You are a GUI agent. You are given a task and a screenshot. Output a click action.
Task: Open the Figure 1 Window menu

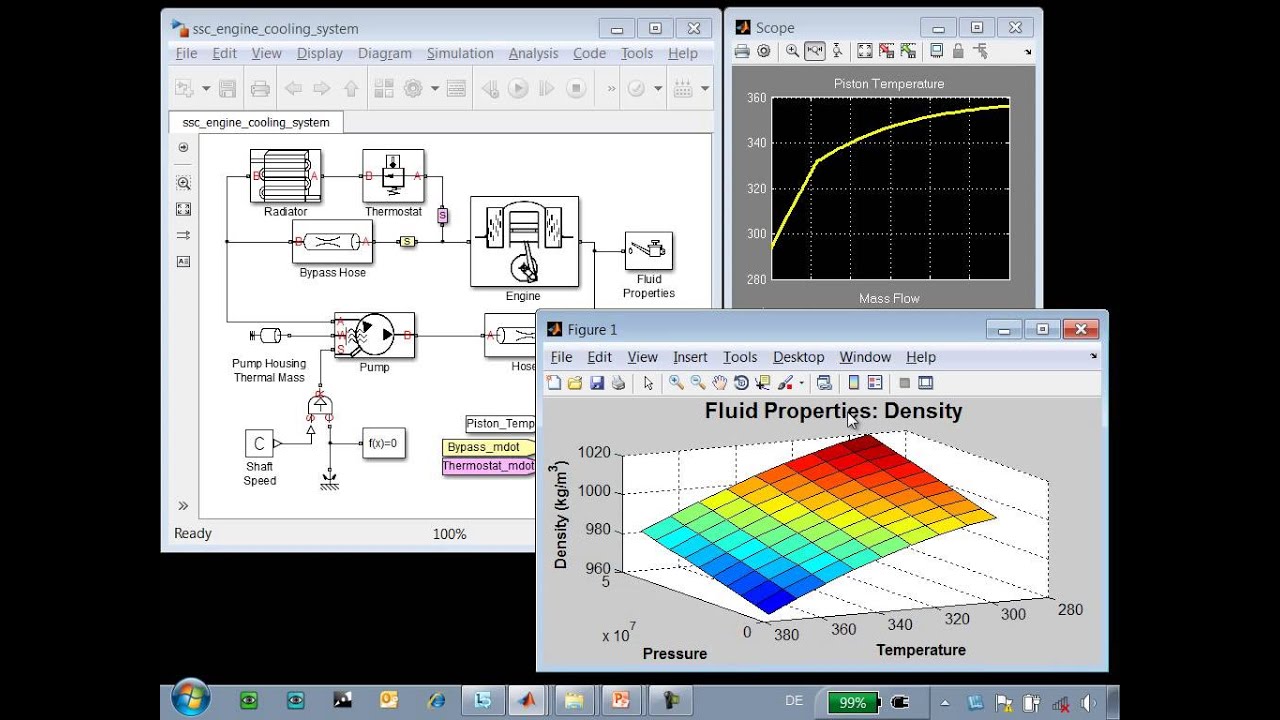coord(865,357)
